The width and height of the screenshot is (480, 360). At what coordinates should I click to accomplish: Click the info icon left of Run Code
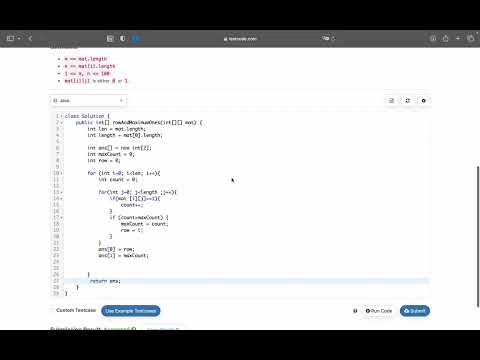coord(355,311)
